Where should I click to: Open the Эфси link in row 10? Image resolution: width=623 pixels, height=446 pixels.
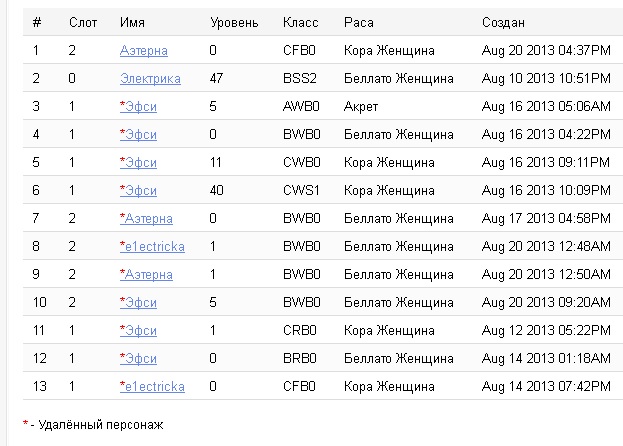(x=138, y=303)
